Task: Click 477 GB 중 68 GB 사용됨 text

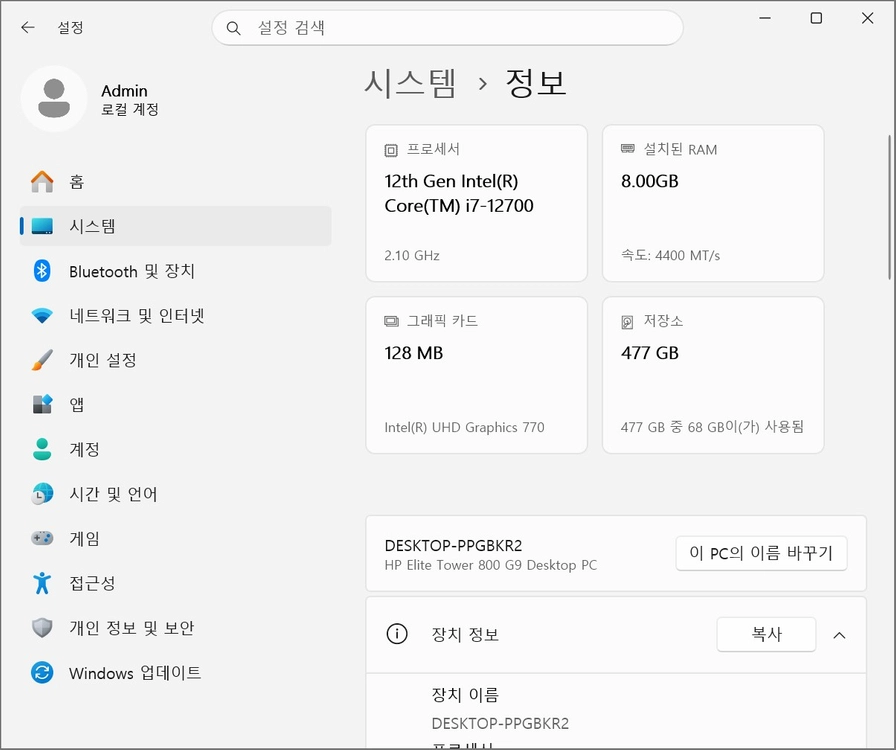Action: tap(712, 427)
